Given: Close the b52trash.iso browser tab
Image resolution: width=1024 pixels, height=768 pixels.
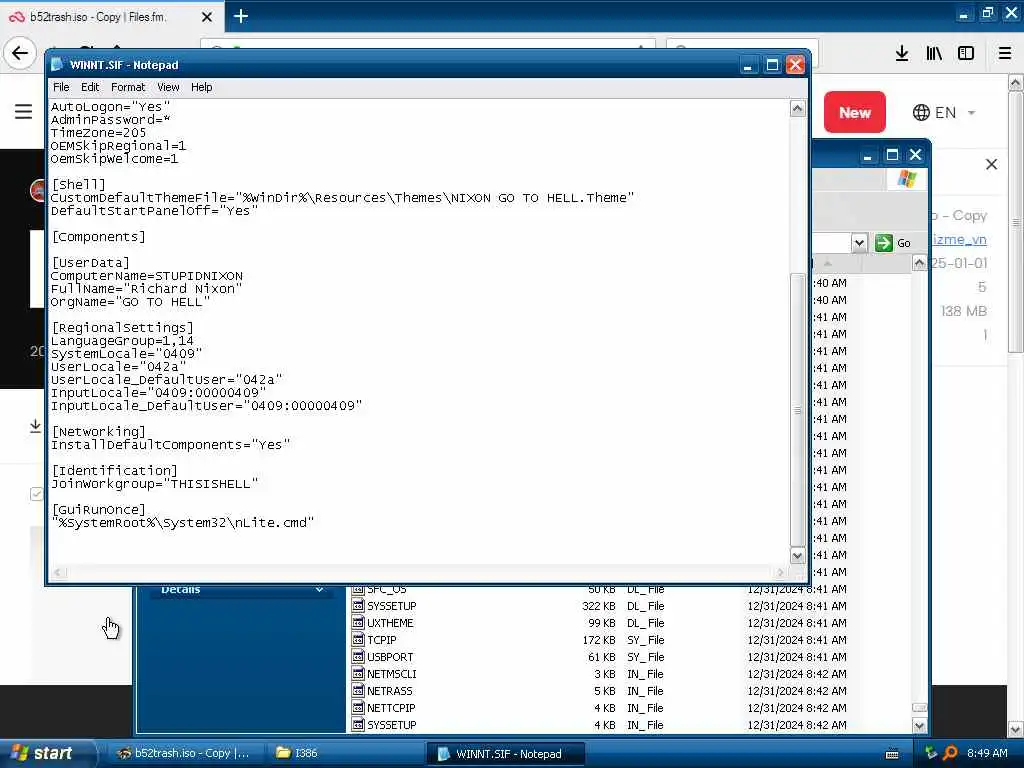Looking at the screenshot, I should 206,17.
